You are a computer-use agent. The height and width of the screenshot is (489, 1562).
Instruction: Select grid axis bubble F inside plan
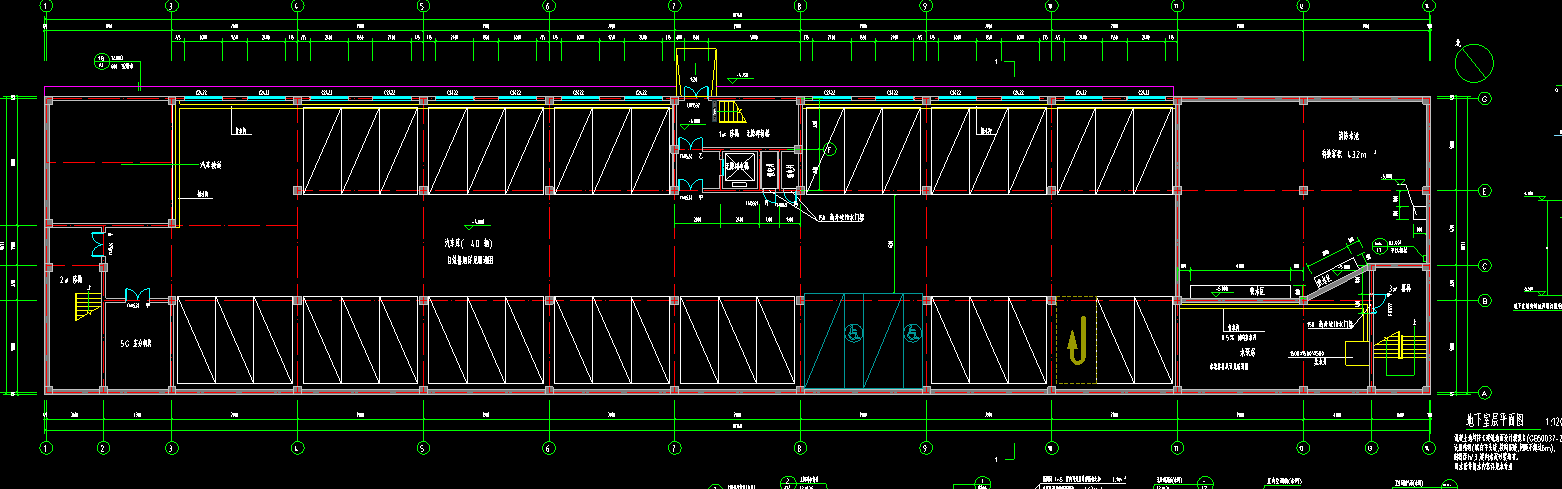828,150
